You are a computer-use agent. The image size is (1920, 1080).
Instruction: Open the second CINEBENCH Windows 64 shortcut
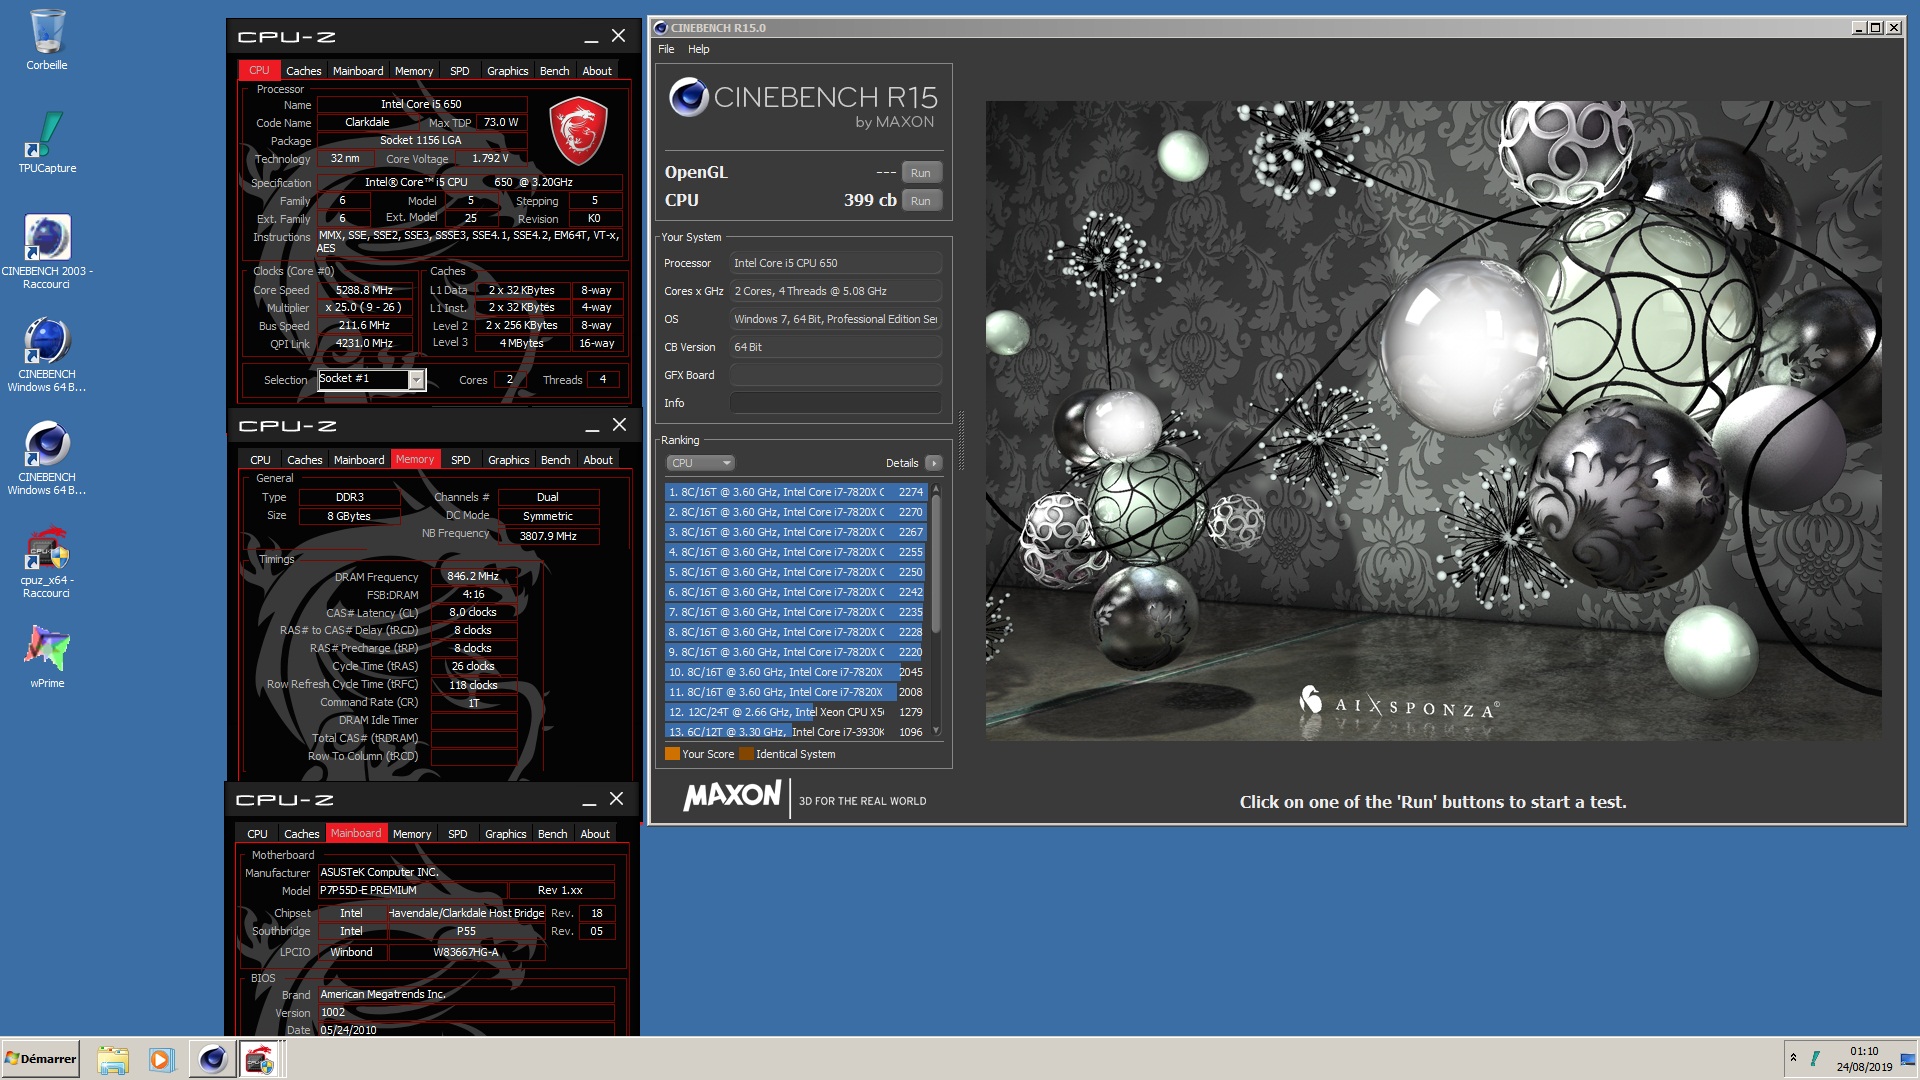(x=47, y=458)
